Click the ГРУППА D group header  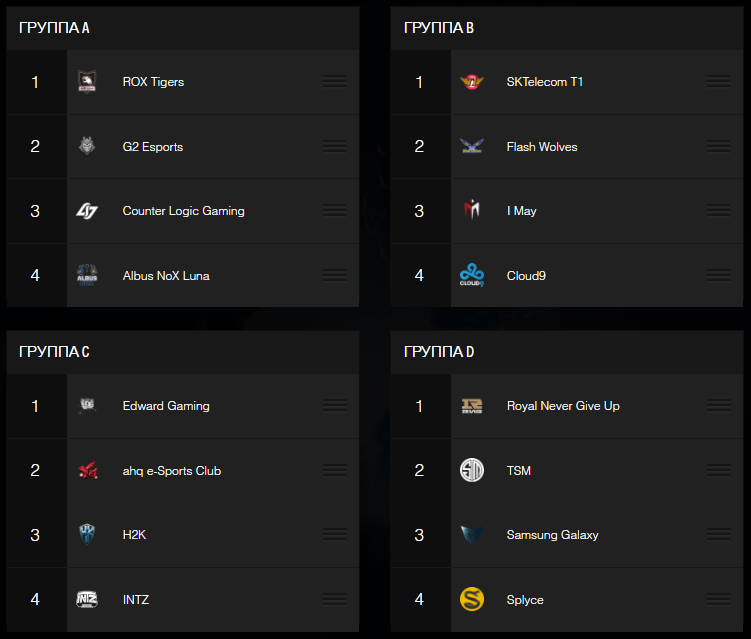coord(439,352)
